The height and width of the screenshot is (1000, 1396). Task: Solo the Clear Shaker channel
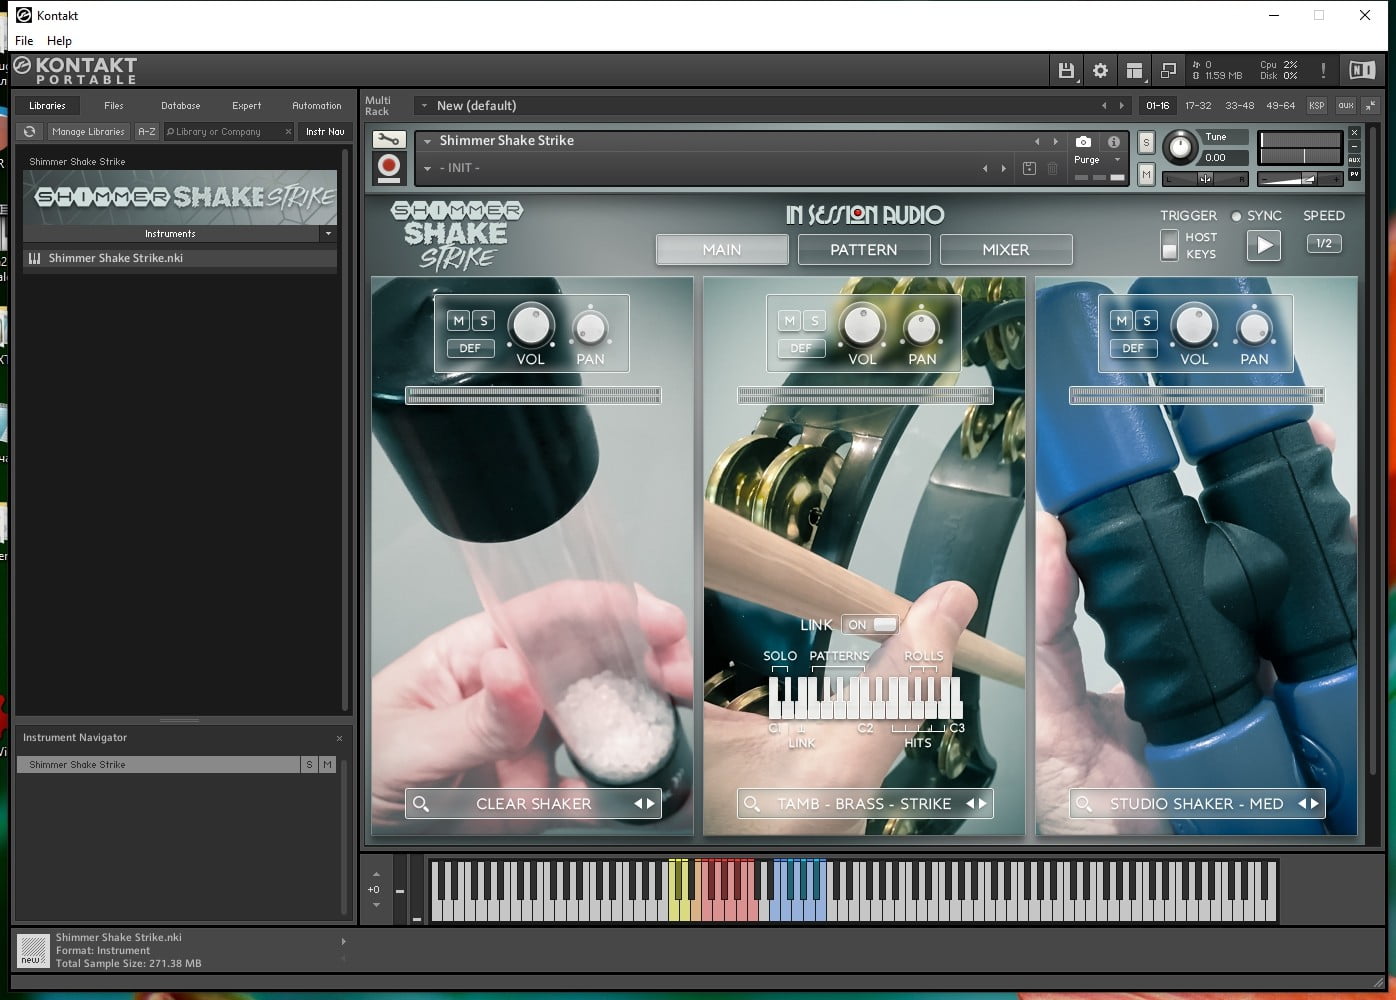coord(483,321)
